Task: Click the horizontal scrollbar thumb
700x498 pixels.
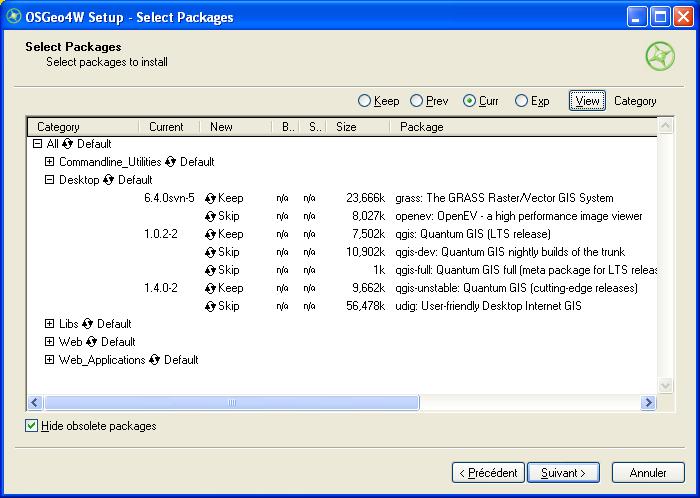Action: point(228,402)
